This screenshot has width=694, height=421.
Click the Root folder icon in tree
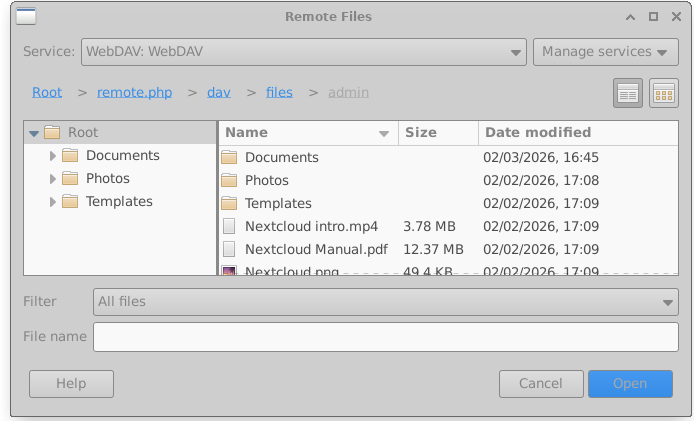pyautogui.click(x=52, y=133)
